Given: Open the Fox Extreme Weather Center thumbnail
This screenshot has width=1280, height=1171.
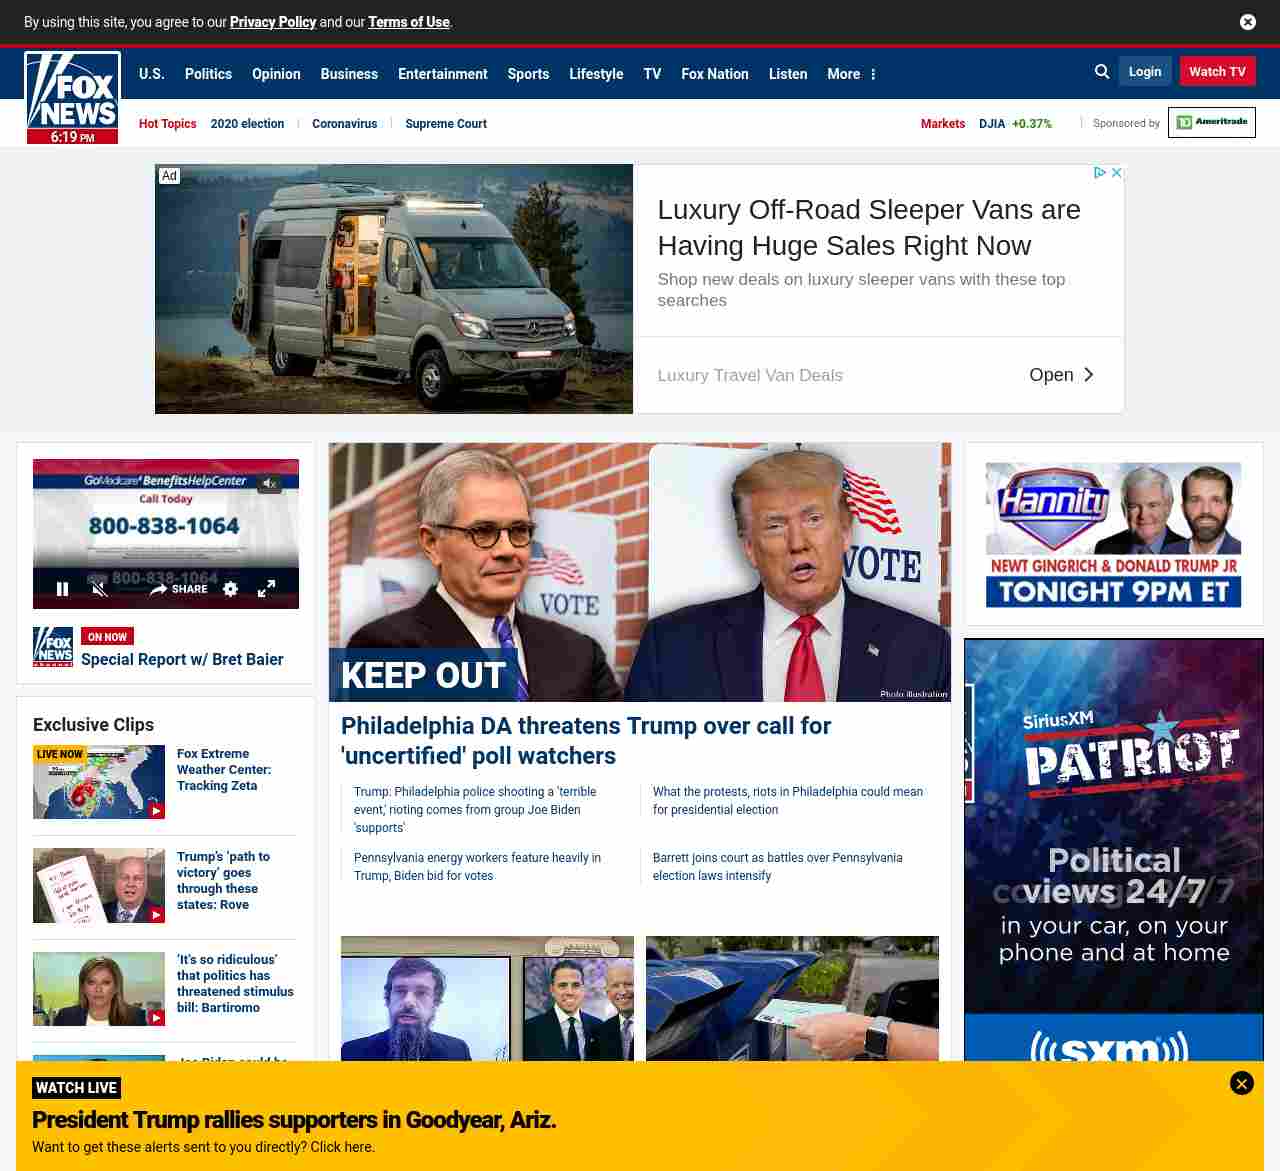Looking at the screenshot, I should click(99, 782).
